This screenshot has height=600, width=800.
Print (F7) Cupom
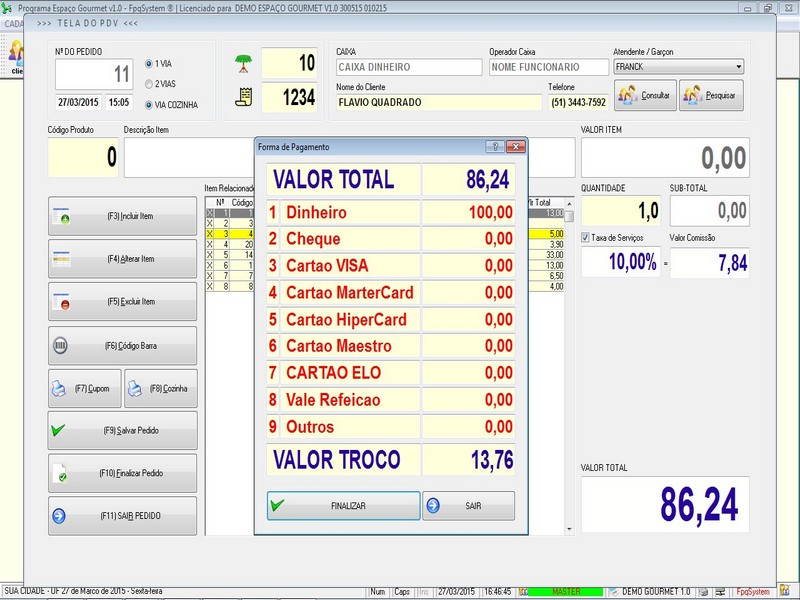coord(85,389)
